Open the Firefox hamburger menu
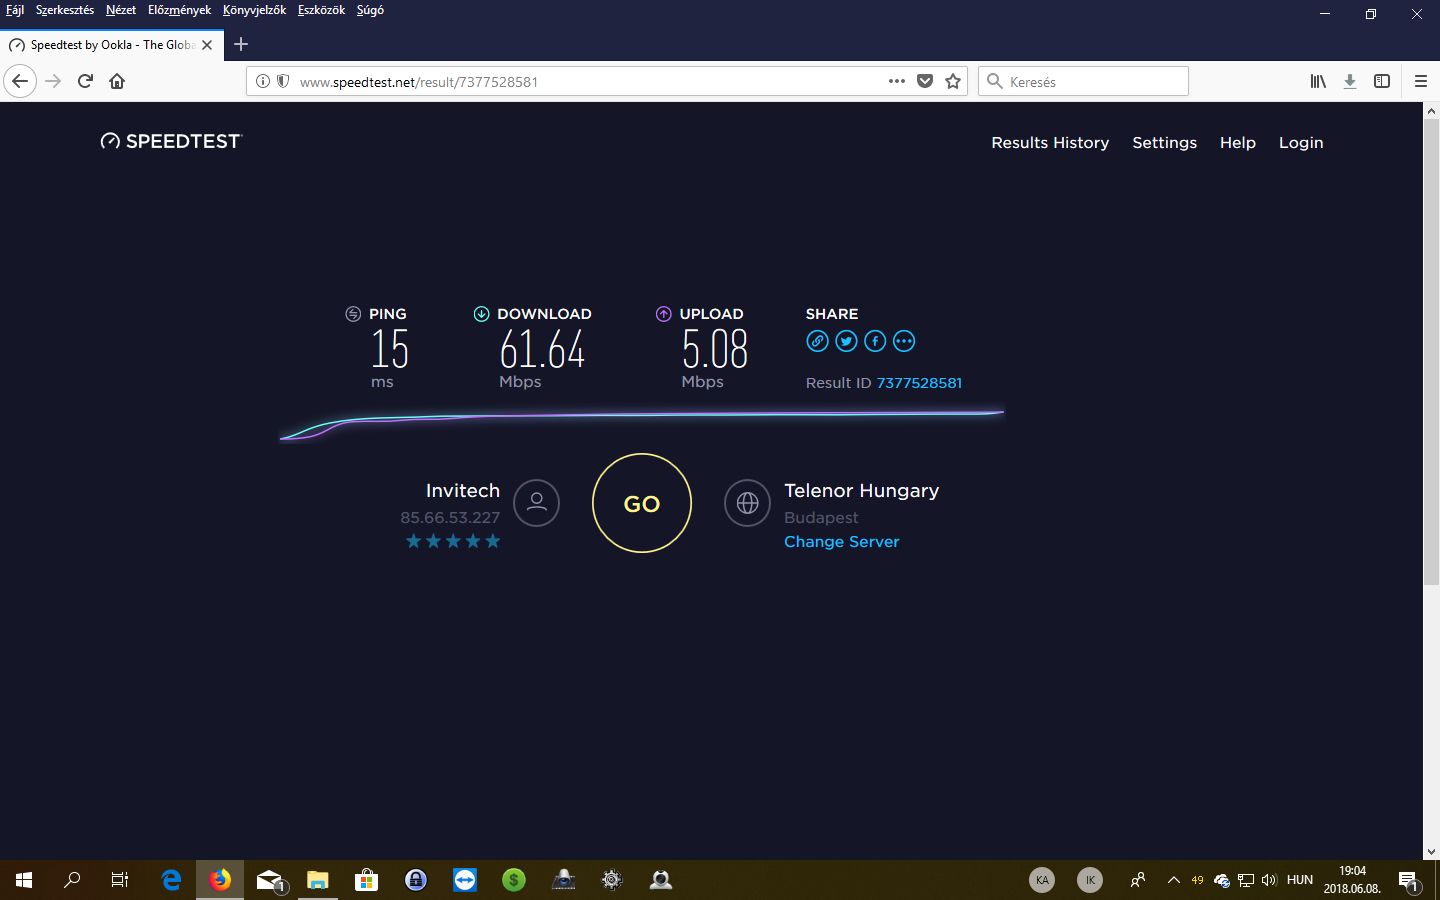This screenshot has height=900, width=1440. 1420,81
